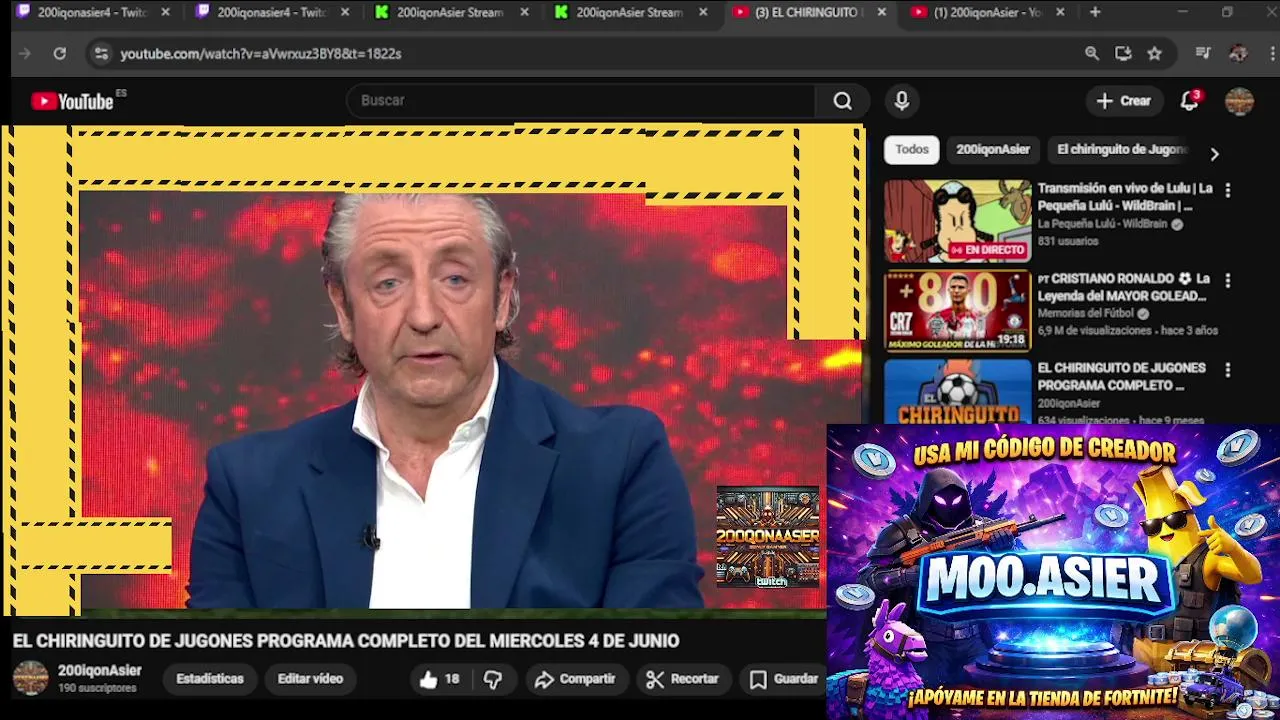
Task: Switch to the second 200iqonAsier Stream Kick tab
Action: point(631,12)
